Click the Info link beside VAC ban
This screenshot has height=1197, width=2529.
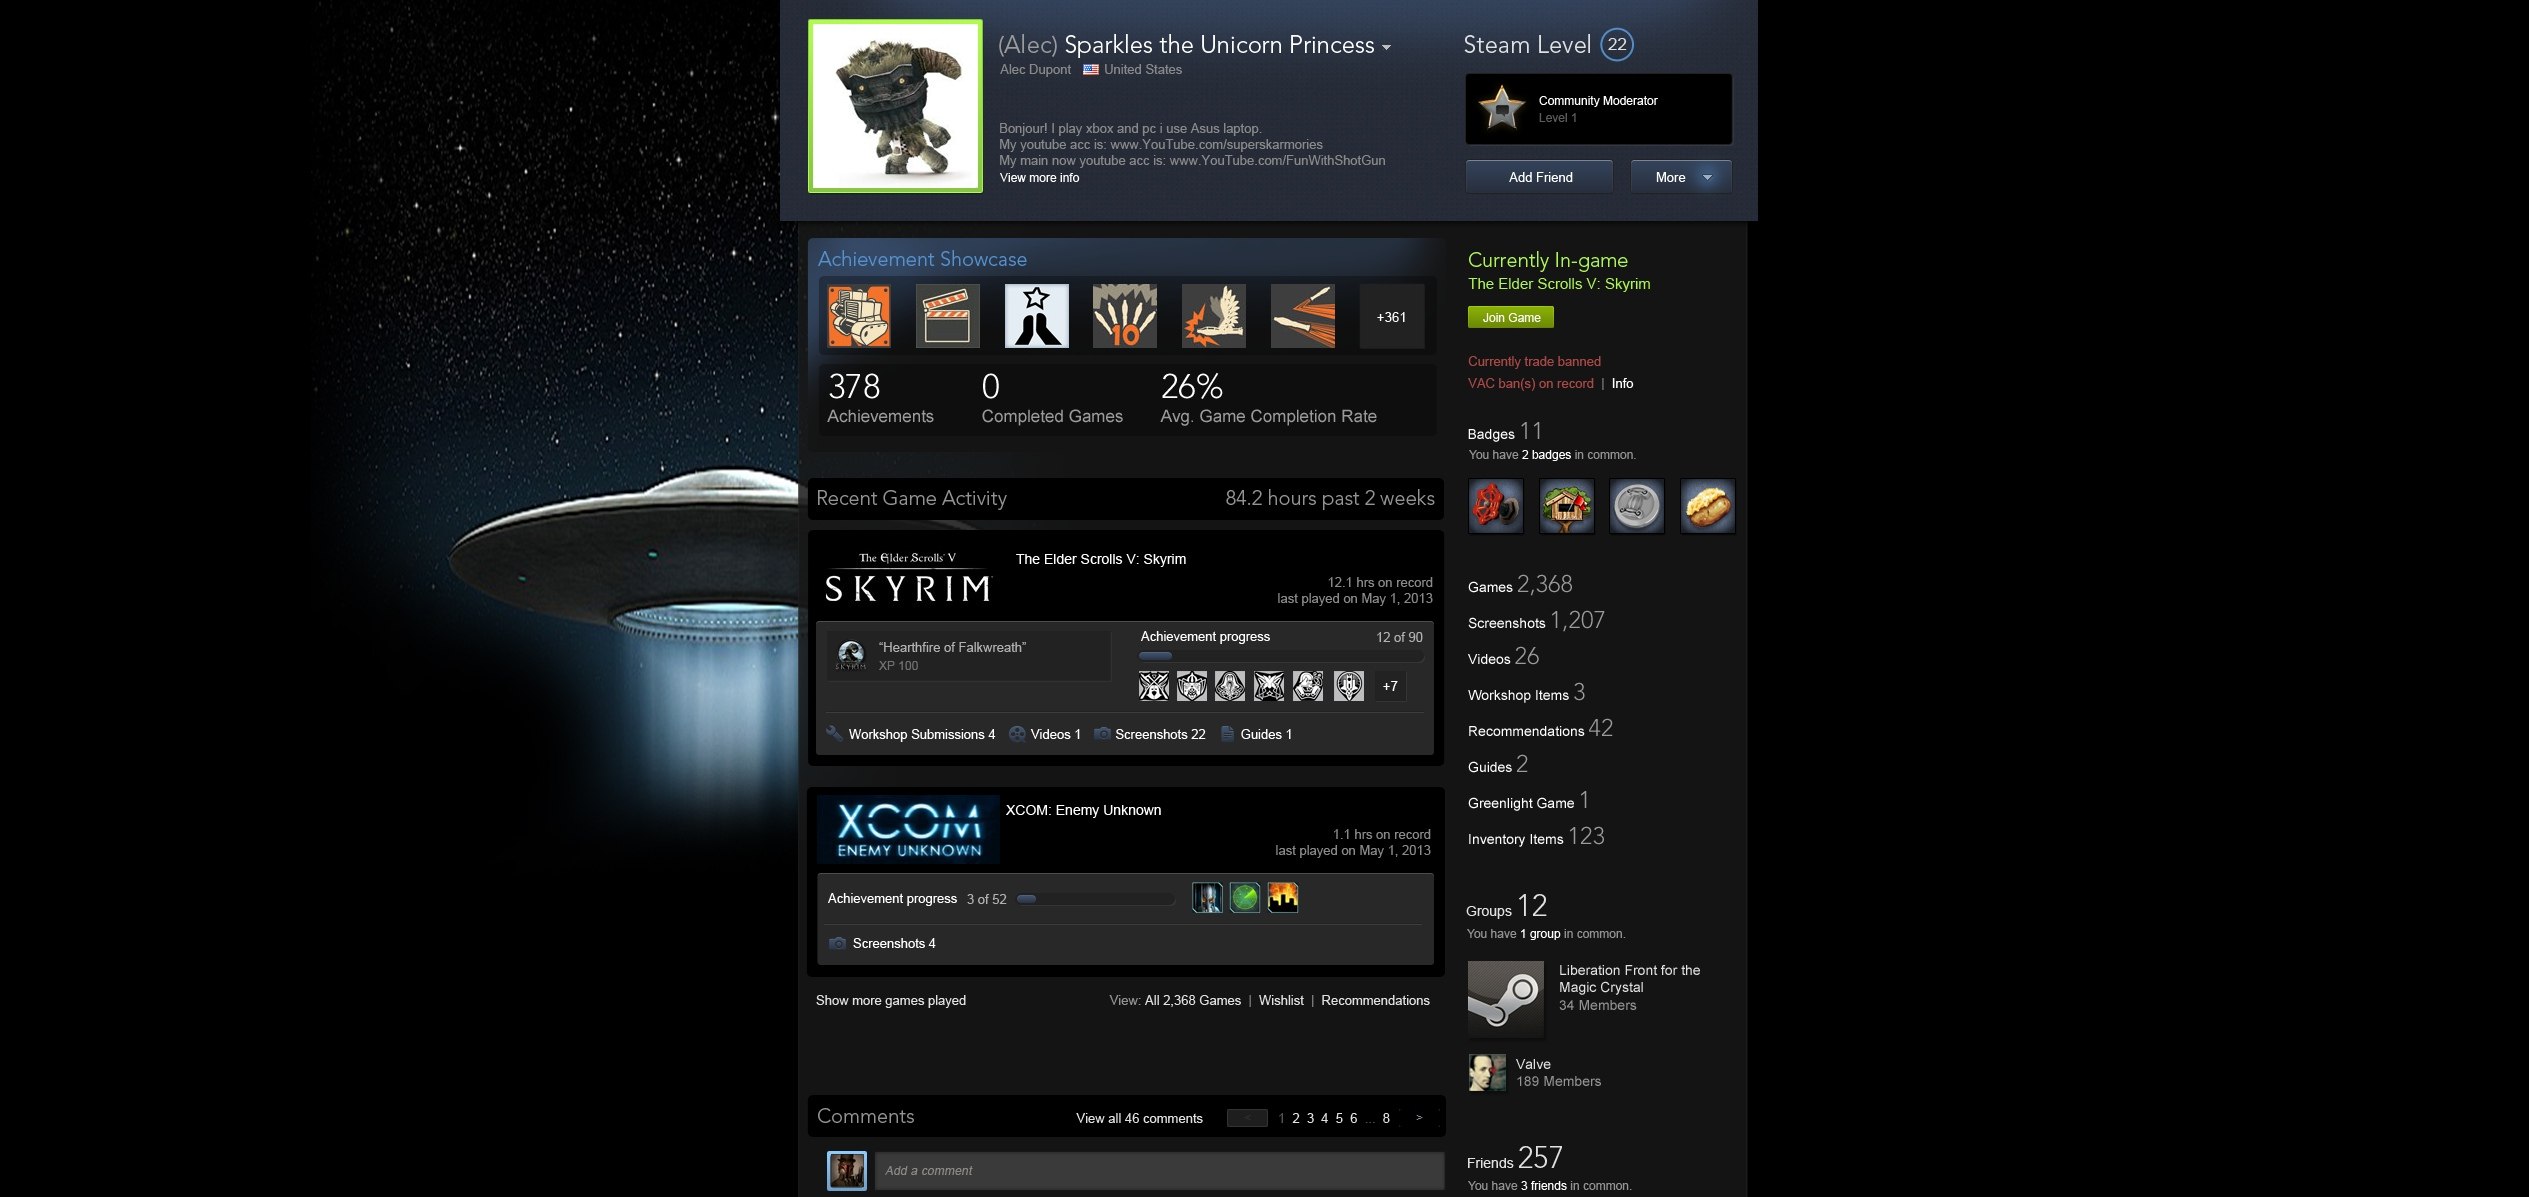[x=1622, y=383]
